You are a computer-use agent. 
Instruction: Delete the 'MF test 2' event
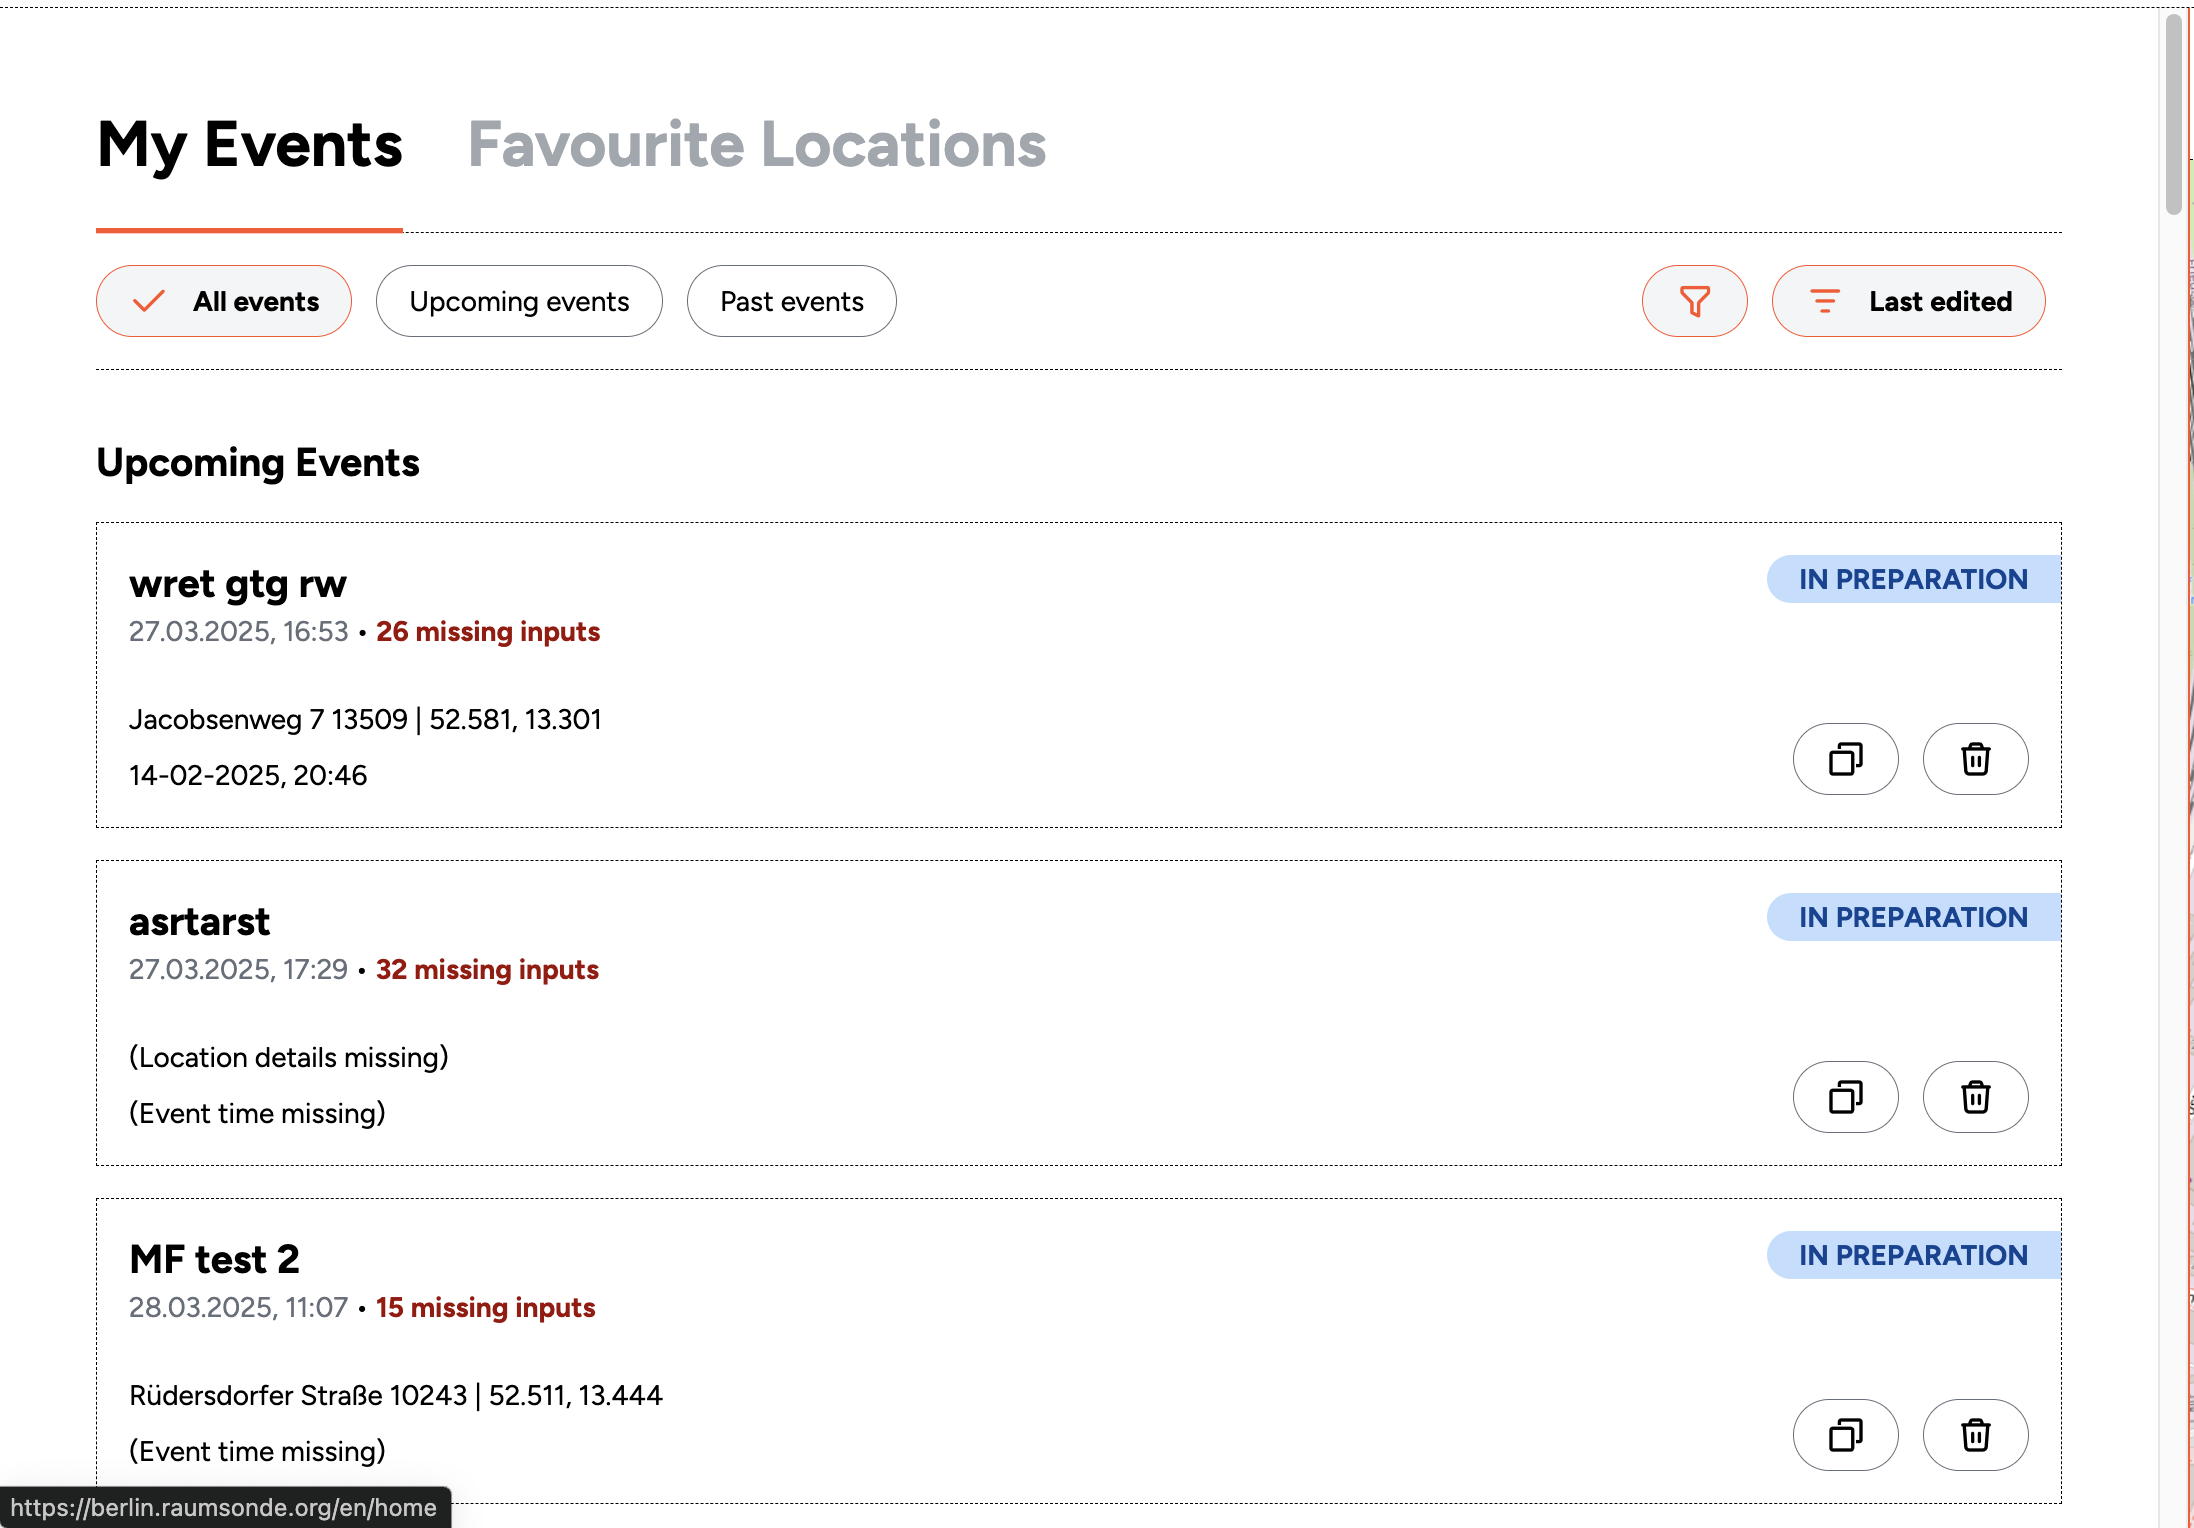1975,1435
